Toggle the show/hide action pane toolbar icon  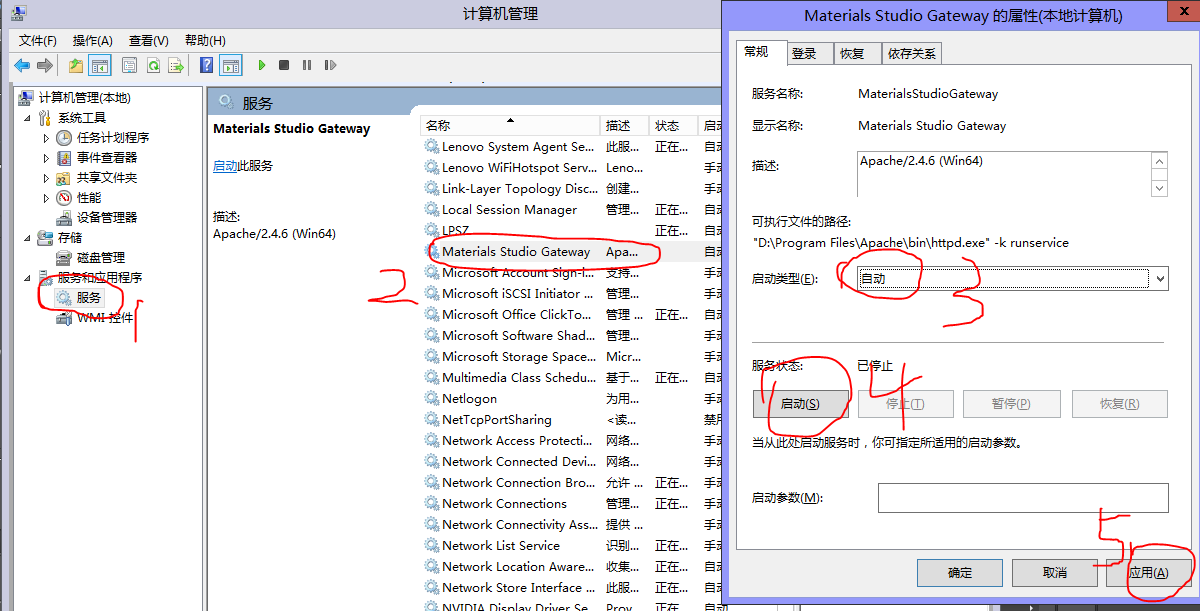click(231, 65)
